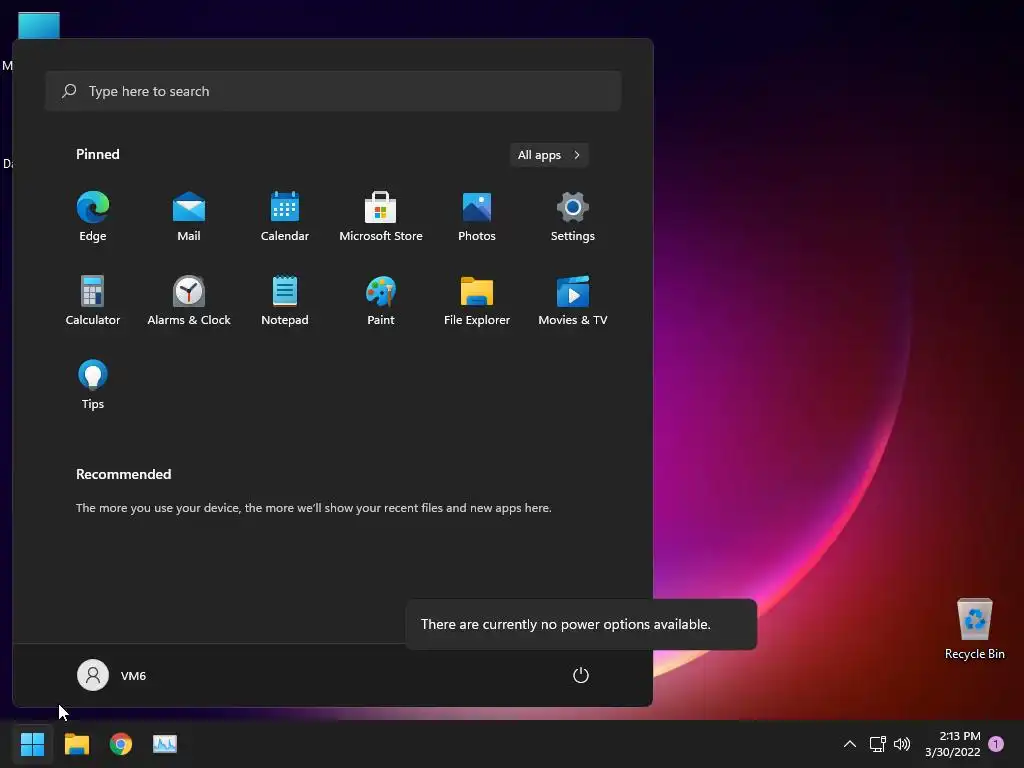Launch the Photos app

(477, 217)
